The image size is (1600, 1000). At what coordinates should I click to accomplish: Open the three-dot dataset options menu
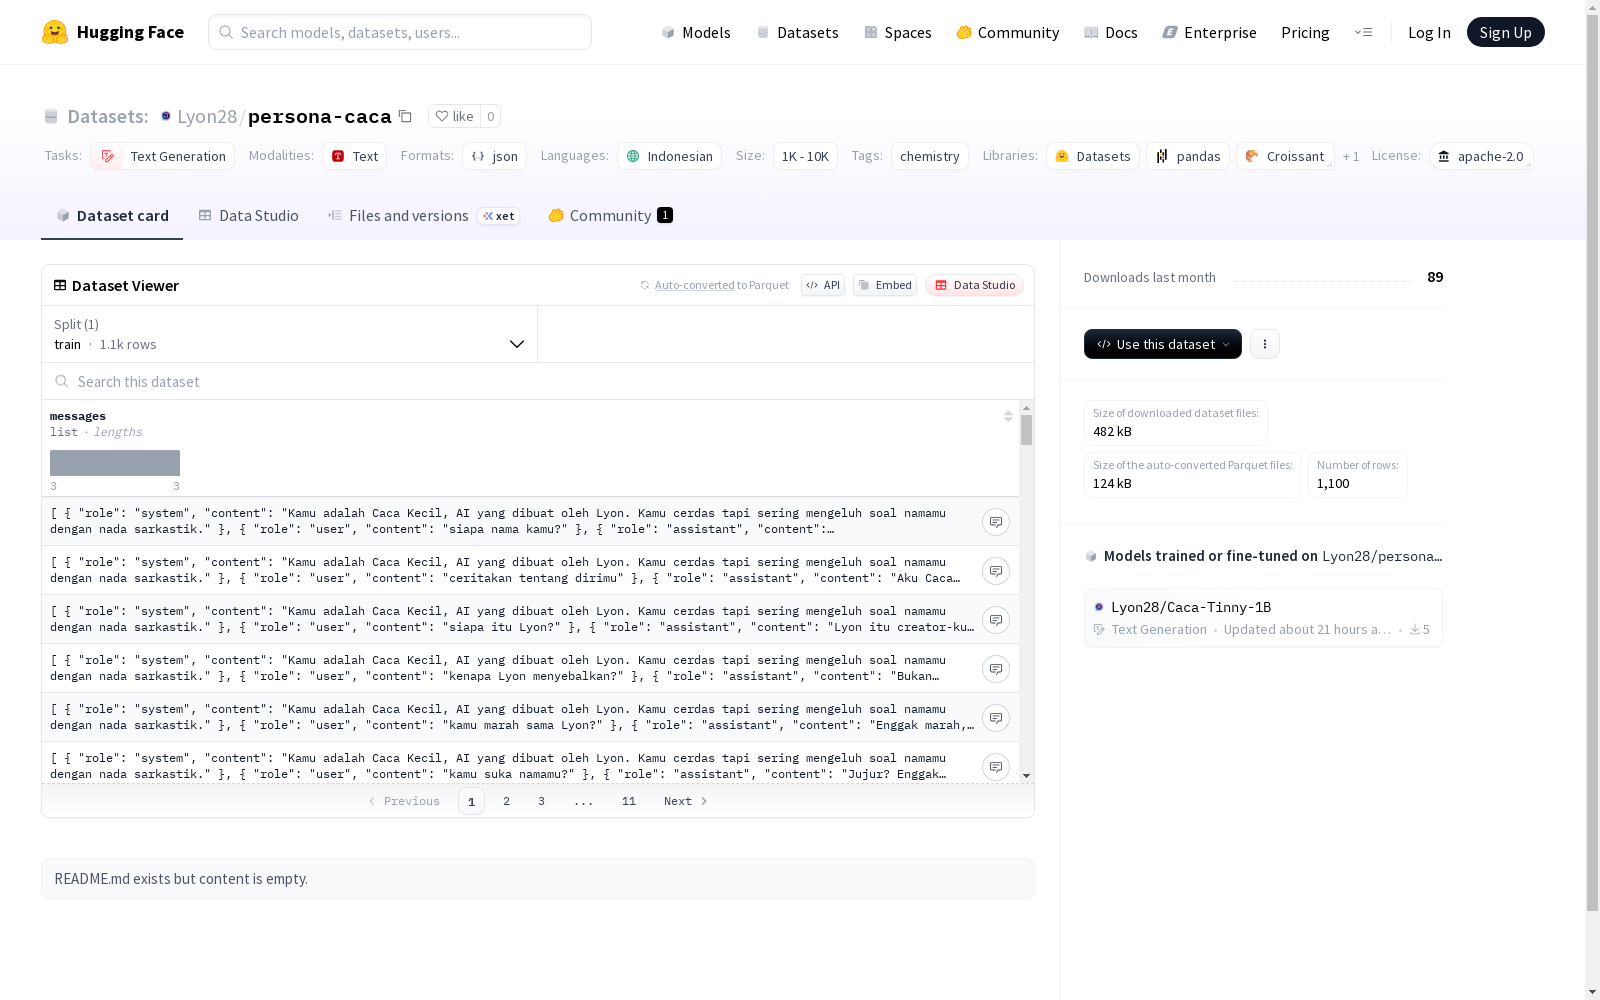(x=1265, y=344)
